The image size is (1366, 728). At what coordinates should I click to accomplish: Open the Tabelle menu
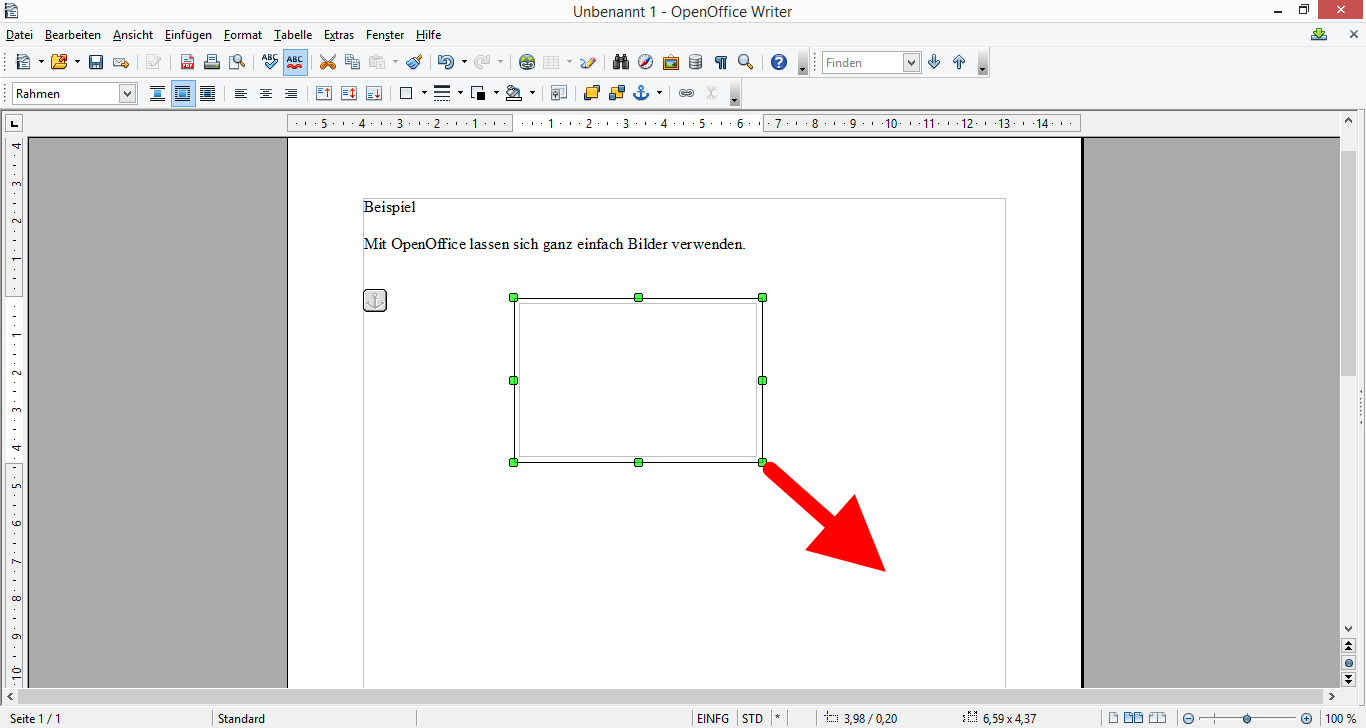pos(293,35)
